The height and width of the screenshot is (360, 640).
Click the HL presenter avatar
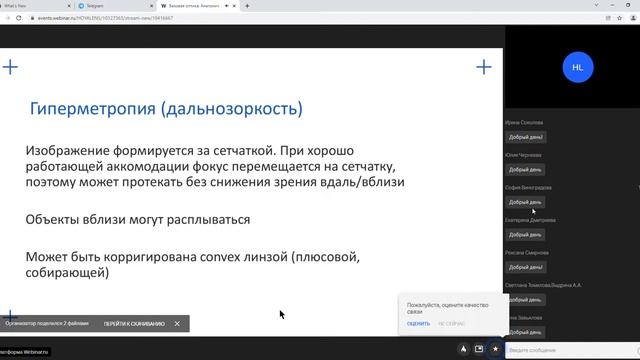(x=578, y=67)
